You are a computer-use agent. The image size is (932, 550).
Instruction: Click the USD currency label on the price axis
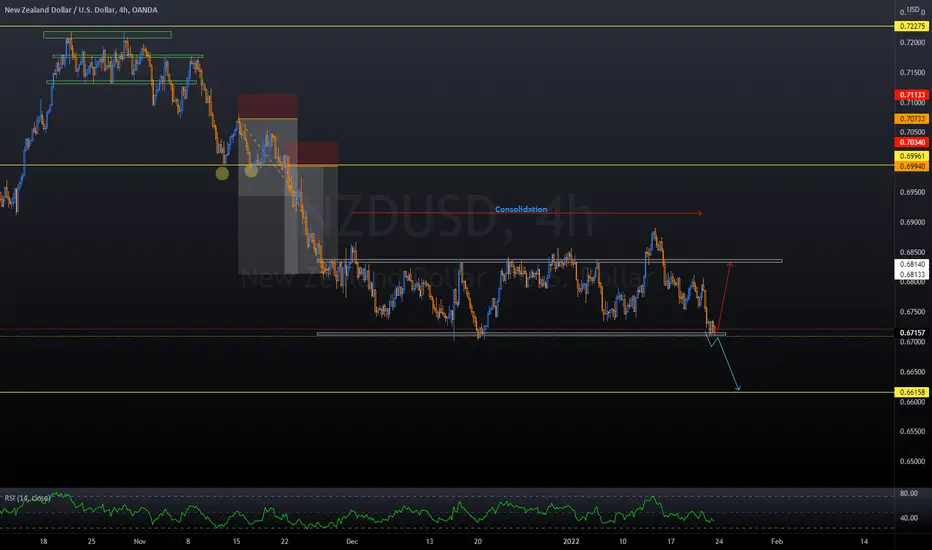click(913, 10)
